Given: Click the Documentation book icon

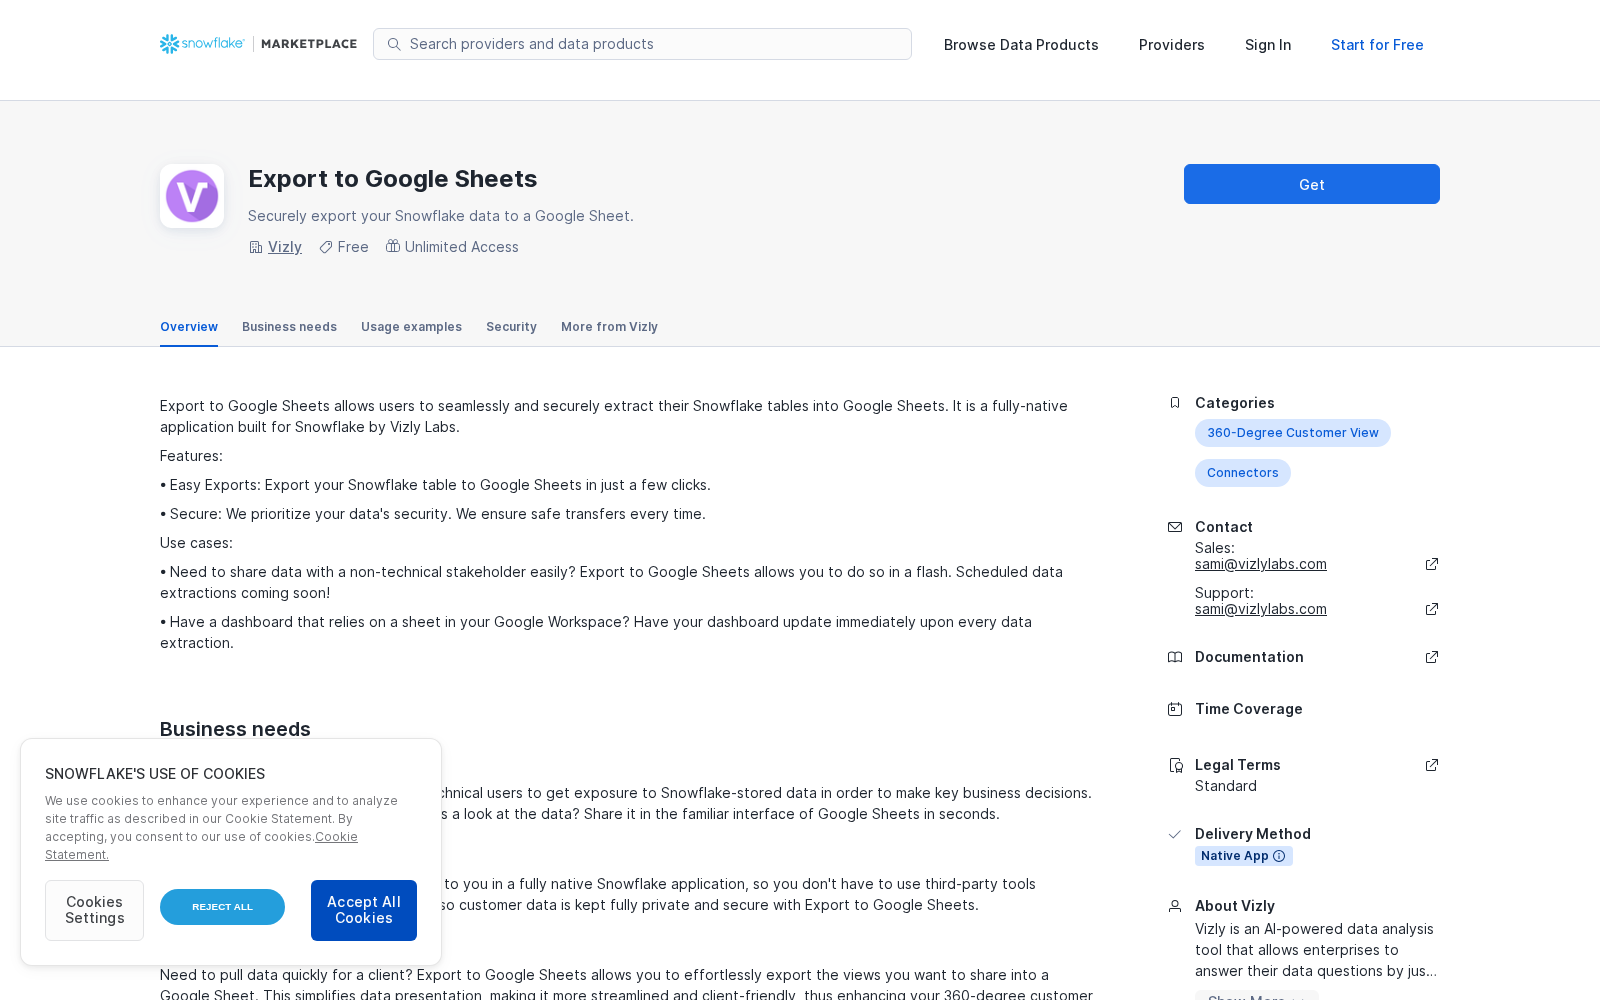Looking at the screenshot, I should (1175, 657).
